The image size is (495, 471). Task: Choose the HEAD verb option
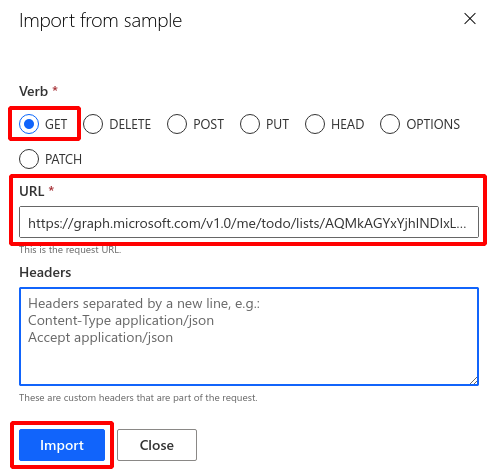click(x=315, y=124)
